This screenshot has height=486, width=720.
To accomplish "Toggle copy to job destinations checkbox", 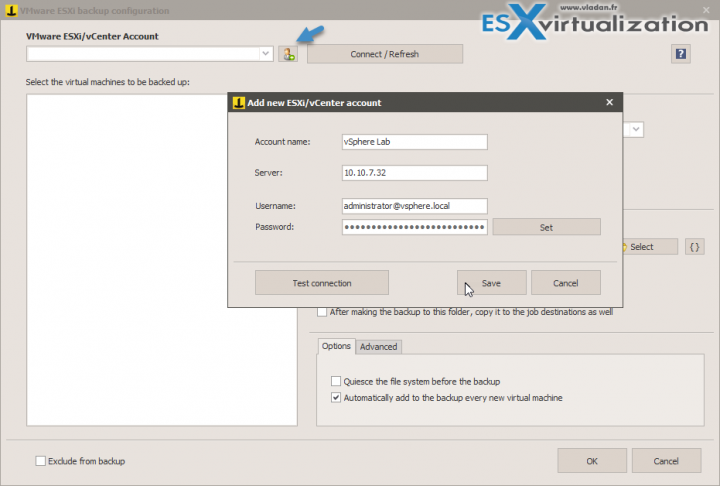I will (322, 312).
